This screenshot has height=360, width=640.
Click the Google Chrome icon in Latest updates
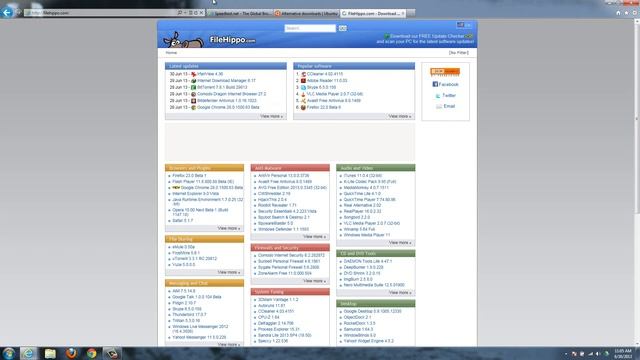tap(193, 107)
